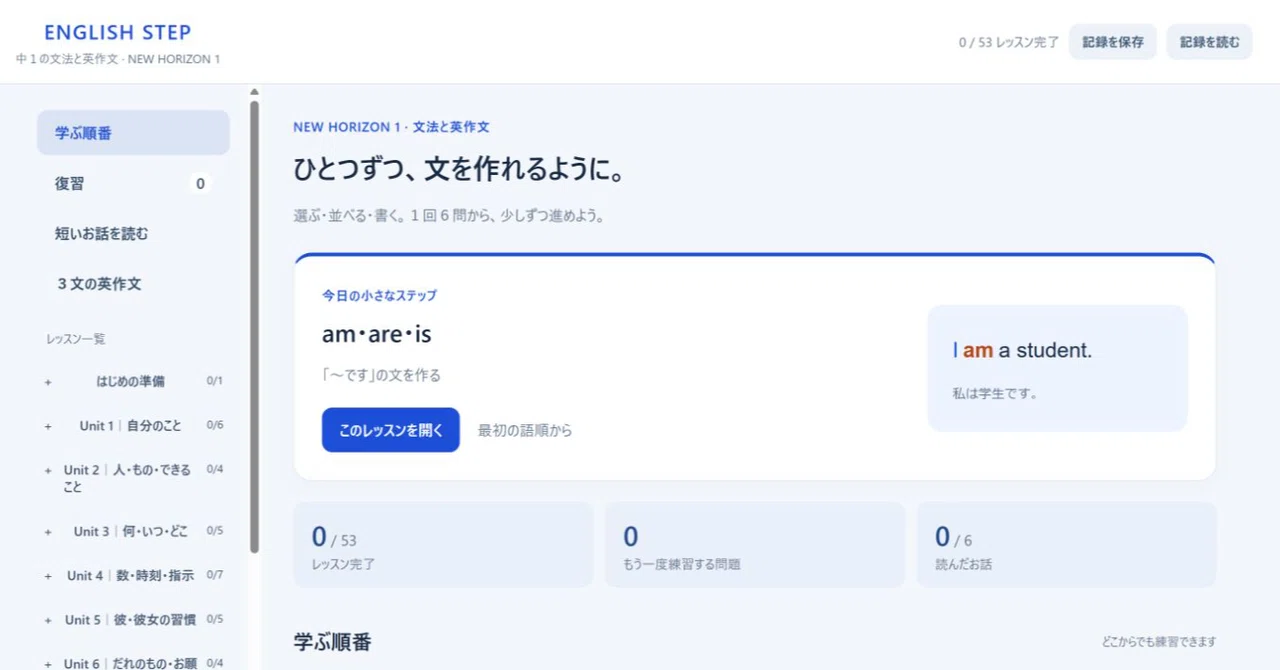Expand Unit 1 自分のこと lesson group
The height and width of the screenshot is (670, 1280).
[133, 425]
